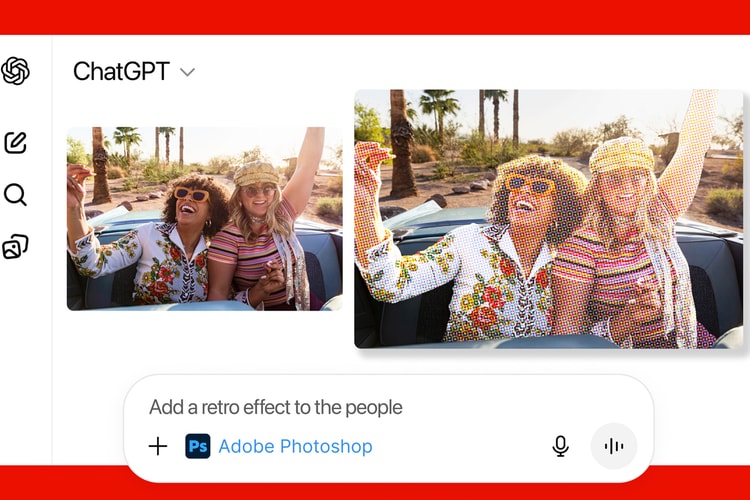Click the ChatGPT title text
This screenshot has height=500, width=750.
[121, 71]
